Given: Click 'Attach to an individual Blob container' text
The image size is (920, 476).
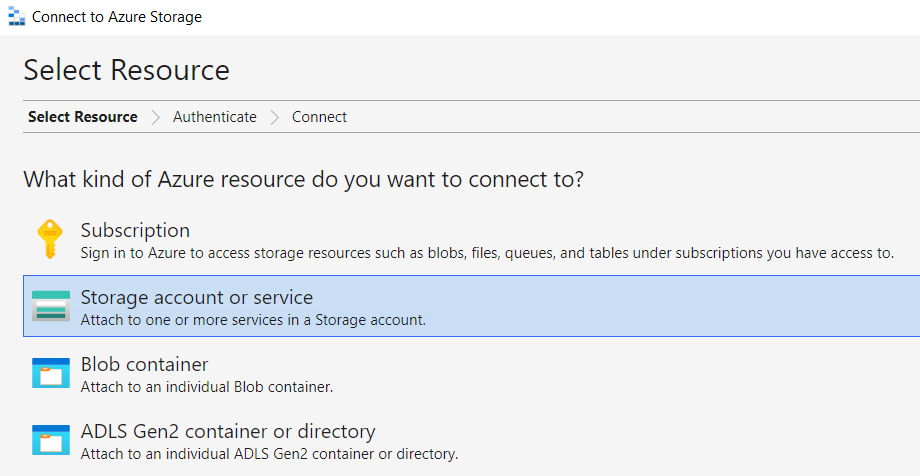Looking at the screenshot, I should [x=207, y=387].
